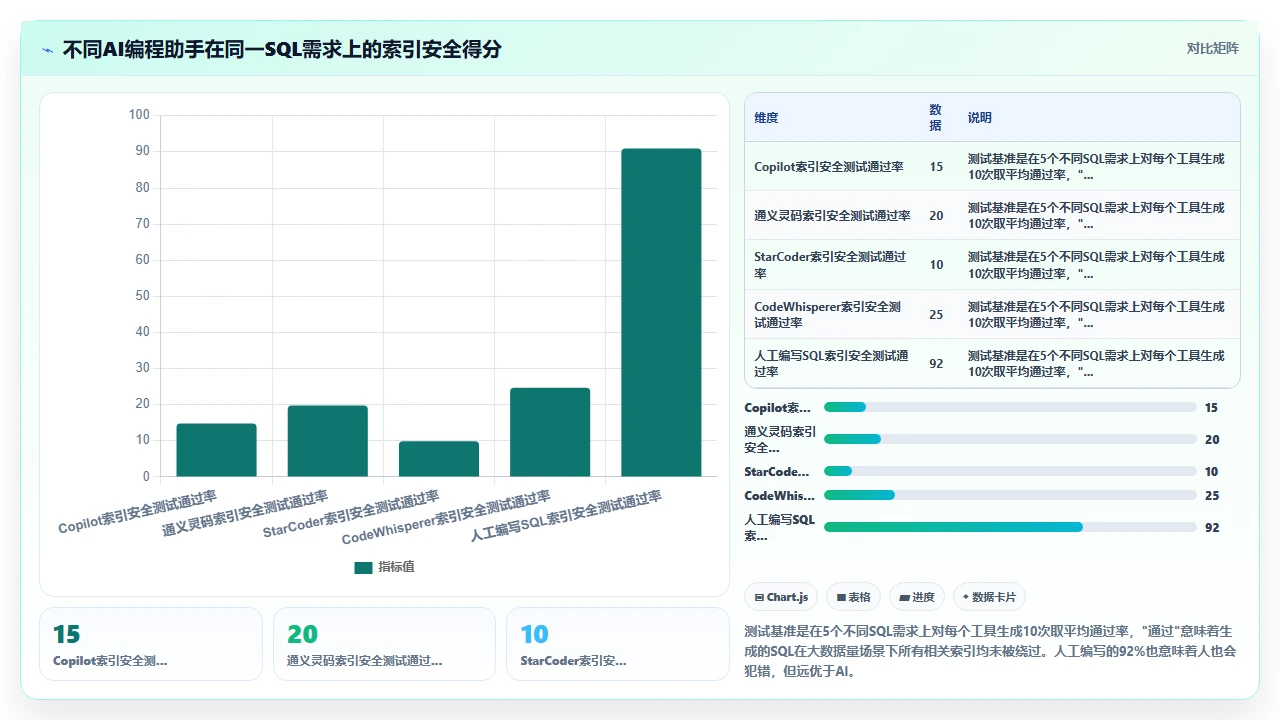The height and width of the screenshot is (720, 1280).
Task: Click the 维度 column header
Action: 766,118
